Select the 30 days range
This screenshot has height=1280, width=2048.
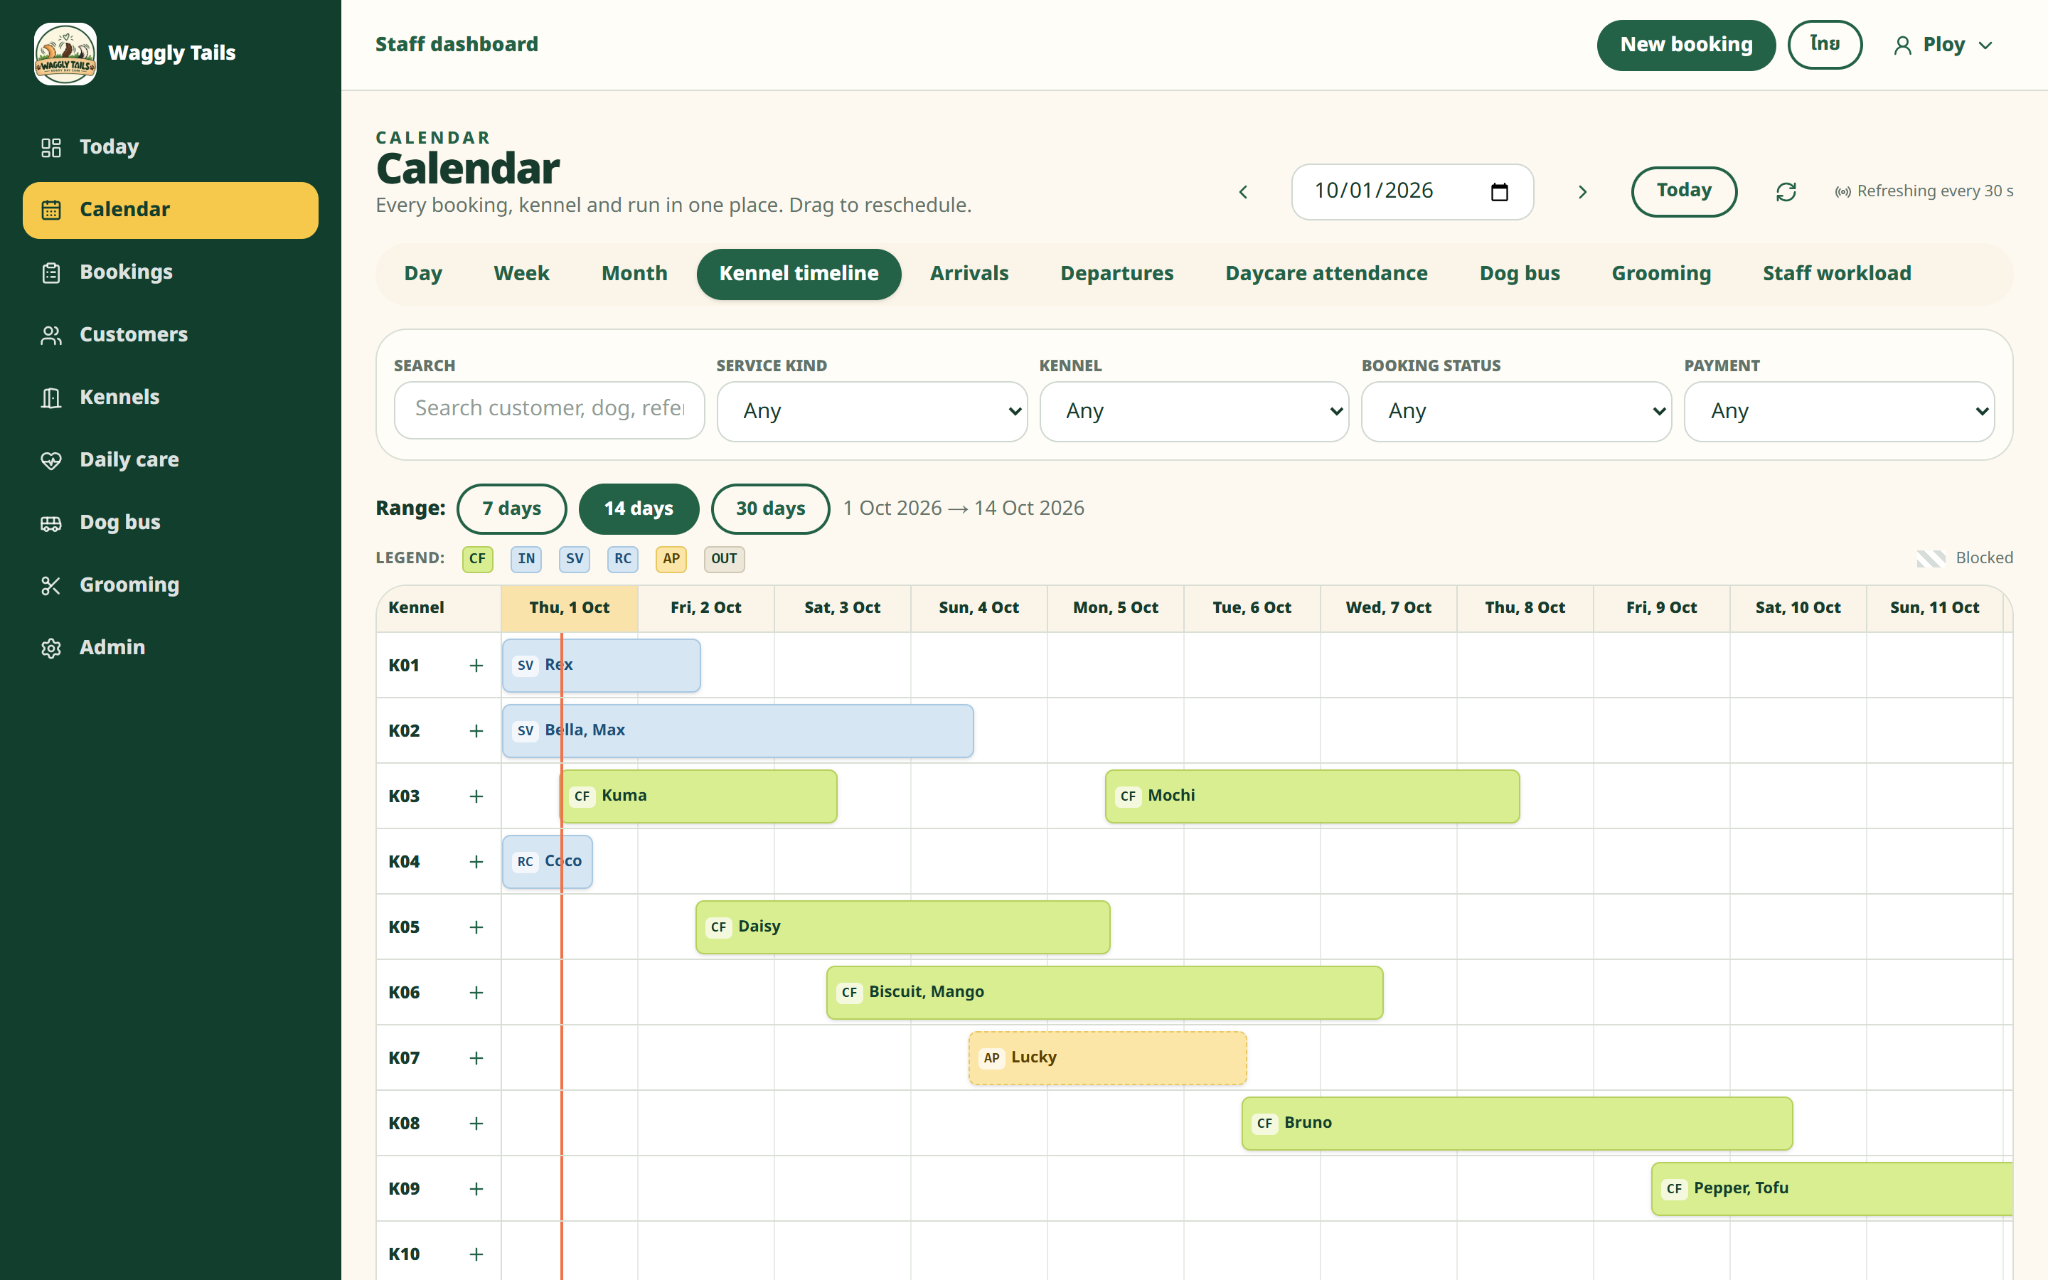[771, 509]
